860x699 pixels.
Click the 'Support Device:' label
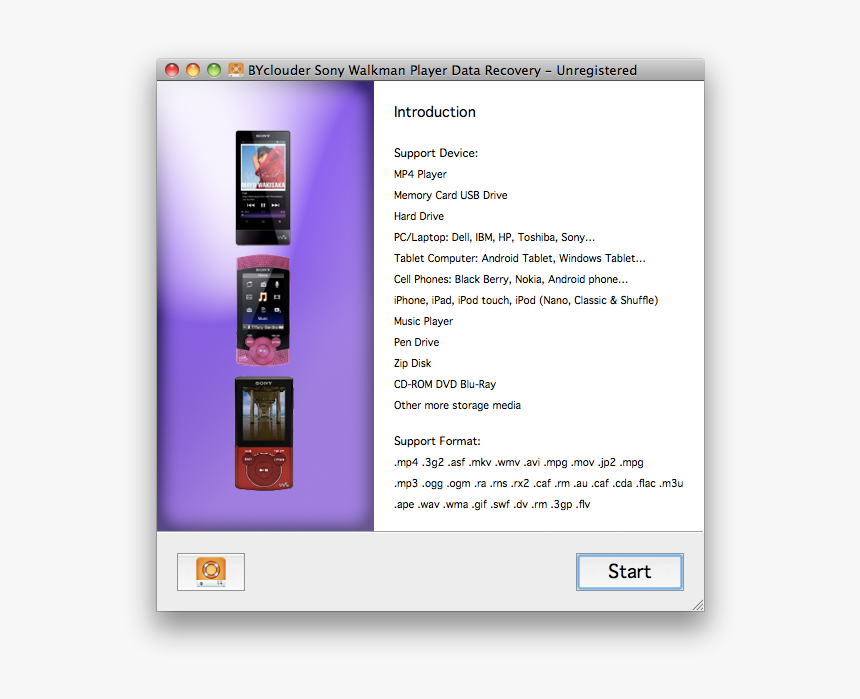coord(435,153)
